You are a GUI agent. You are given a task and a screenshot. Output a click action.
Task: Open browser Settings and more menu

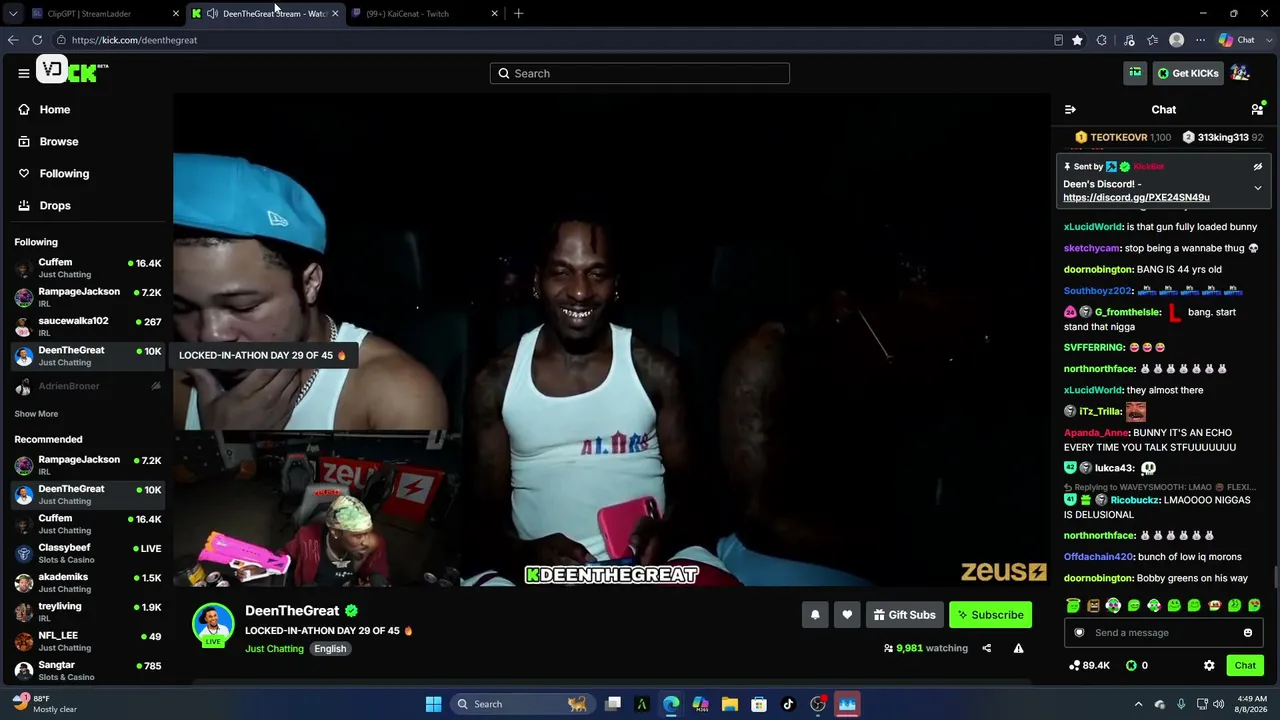coord(1200,40)
